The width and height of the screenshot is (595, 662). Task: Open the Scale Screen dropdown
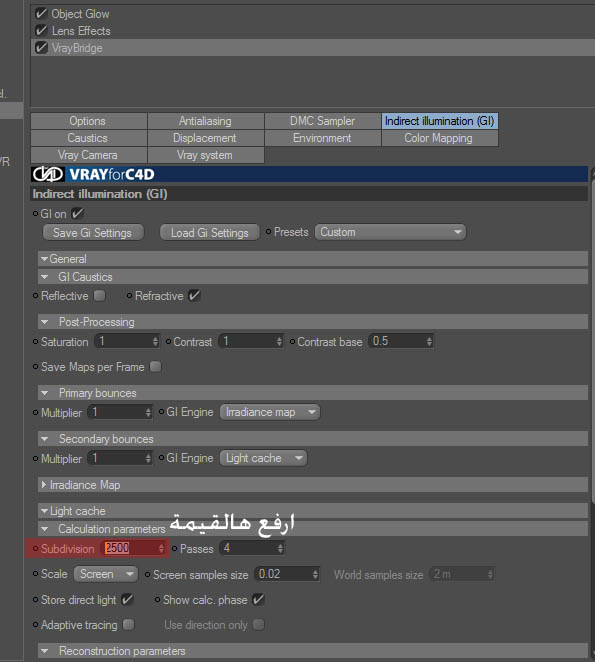point(106,574)
